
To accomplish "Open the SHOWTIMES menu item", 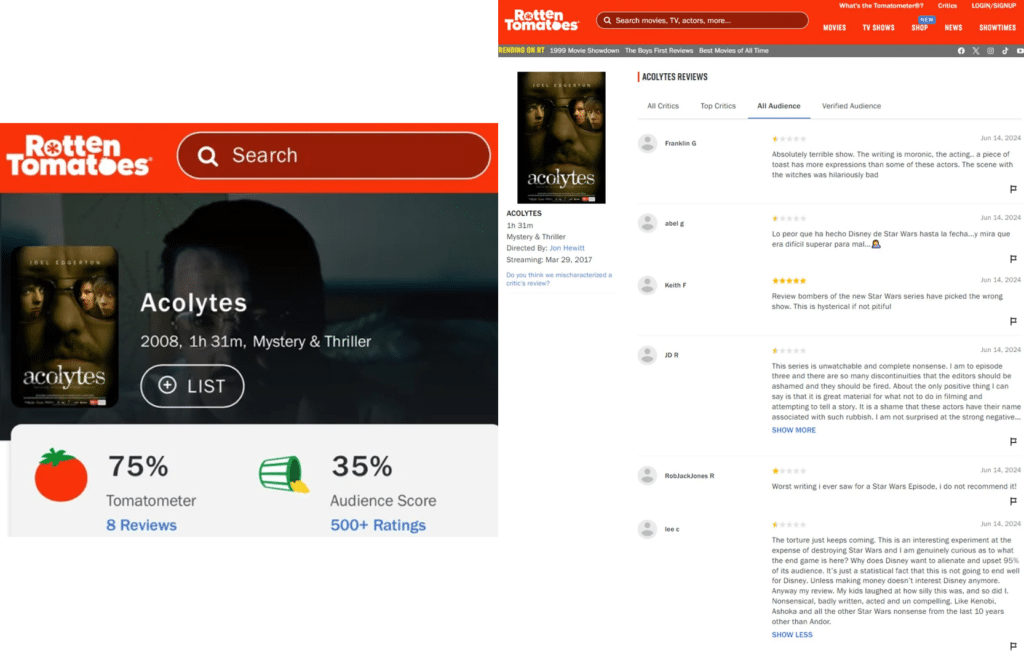I will click(997, 27).
